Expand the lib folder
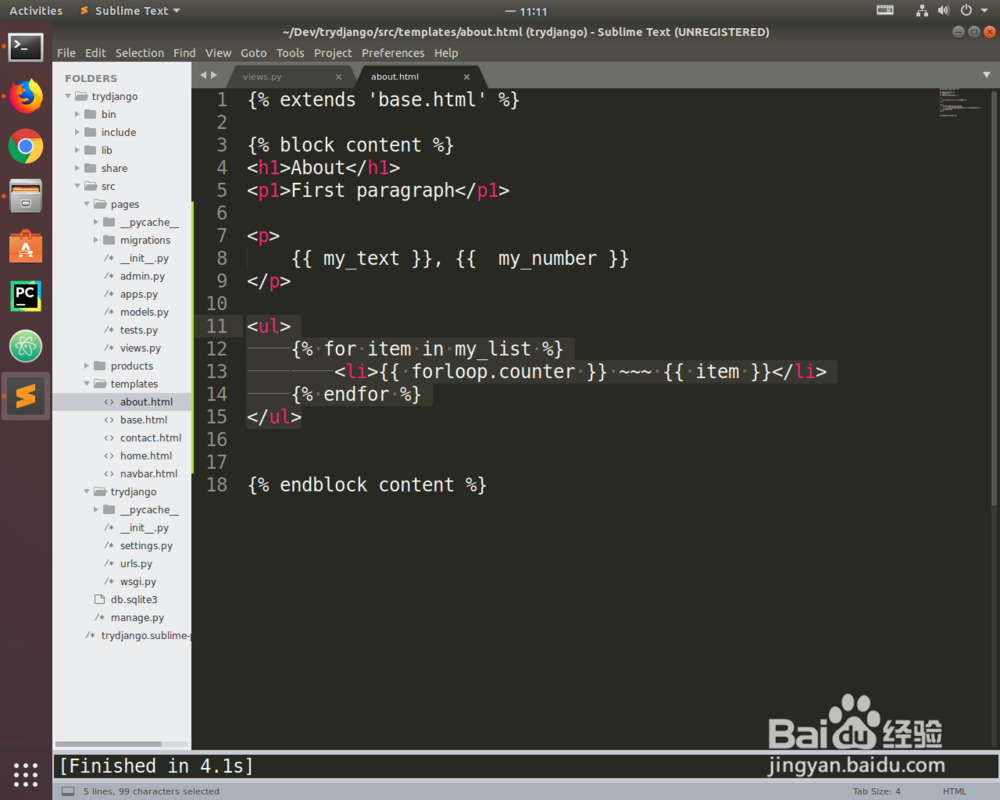Viewport: 1000px width, 800px height. click(x=77, y=150)
